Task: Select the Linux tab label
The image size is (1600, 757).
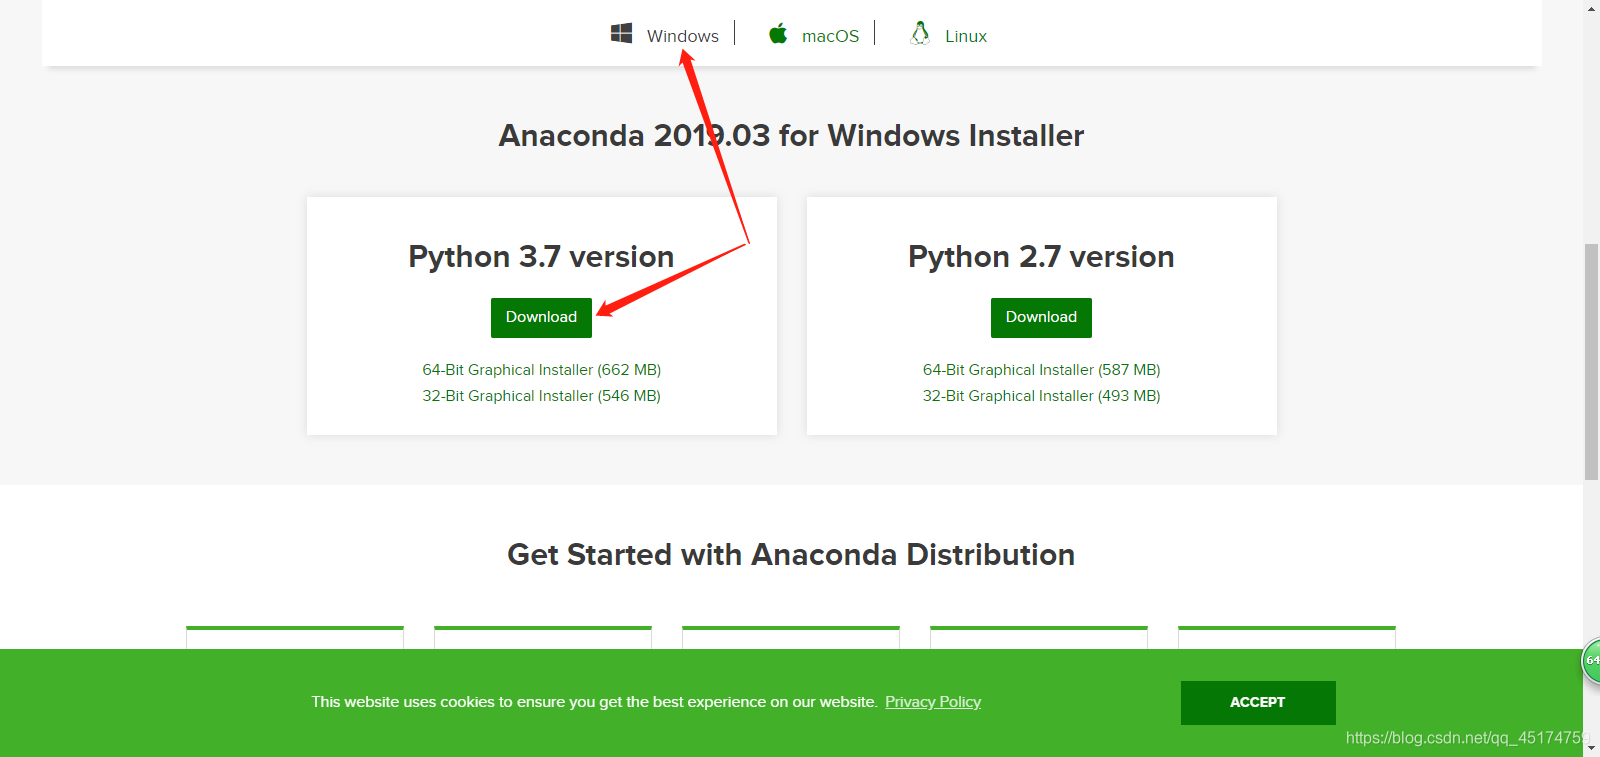Action: [966, 36]
